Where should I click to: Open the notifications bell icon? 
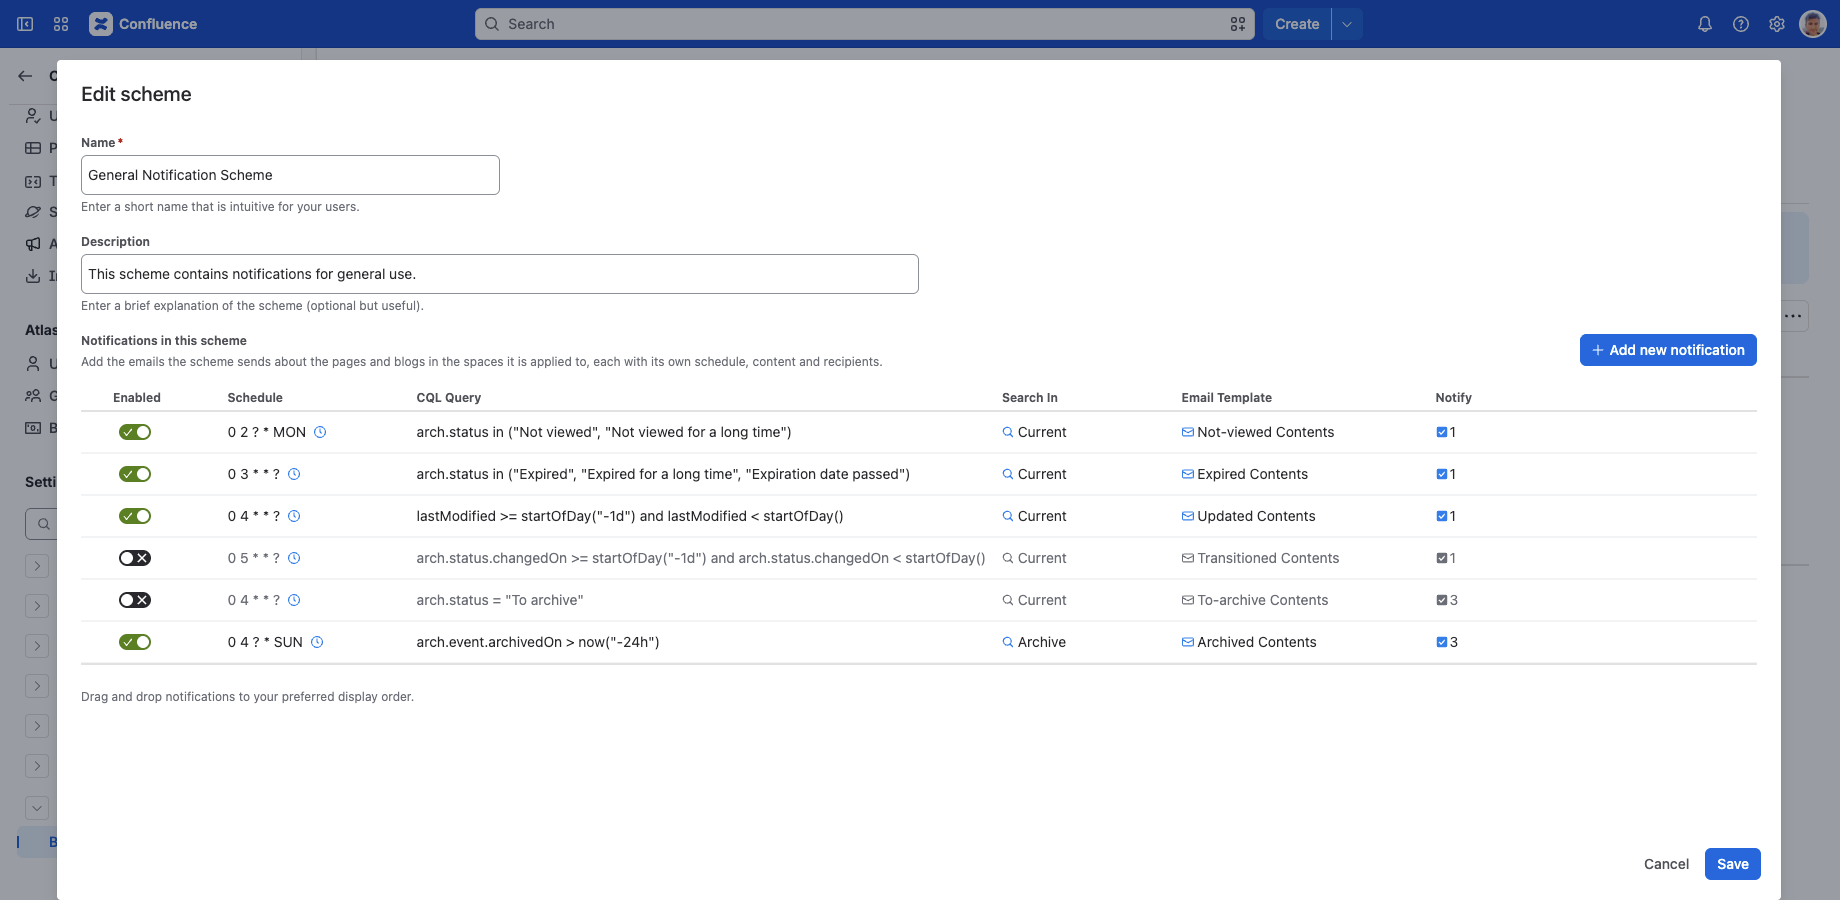pos(1705,24)
